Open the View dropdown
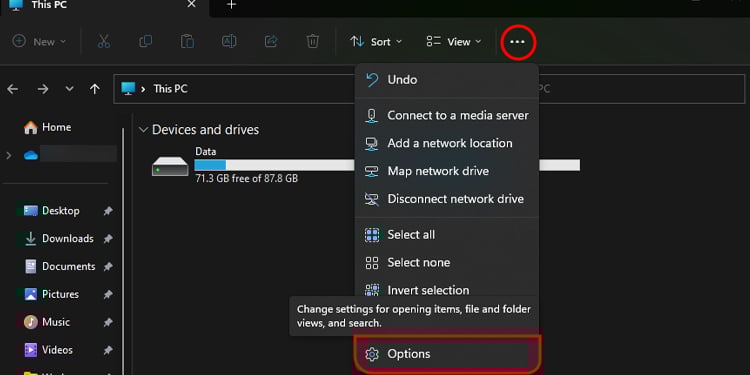 point(453,42)
